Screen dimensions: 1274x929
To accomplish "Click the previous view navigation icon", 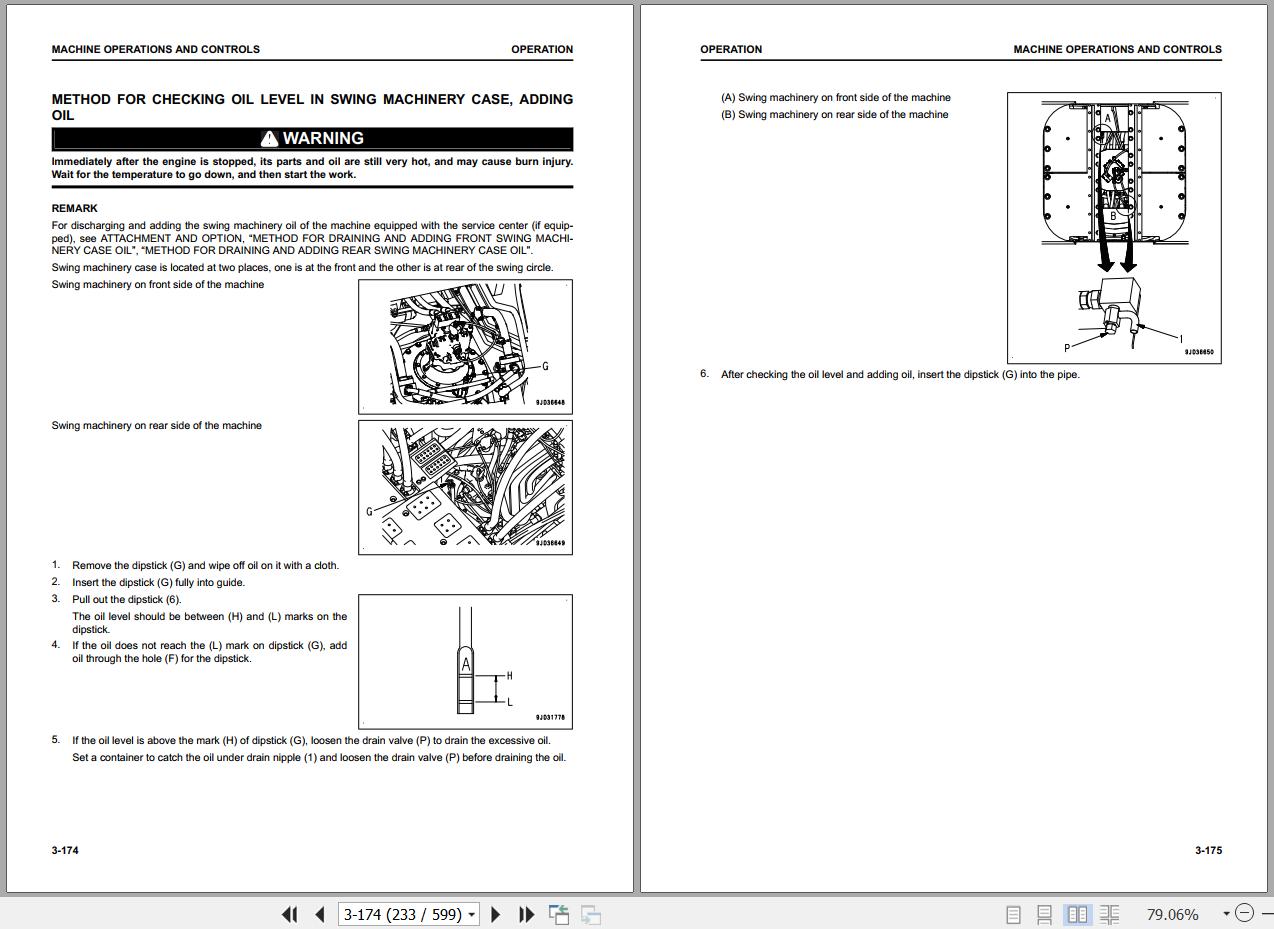I will tap(559, 914).
